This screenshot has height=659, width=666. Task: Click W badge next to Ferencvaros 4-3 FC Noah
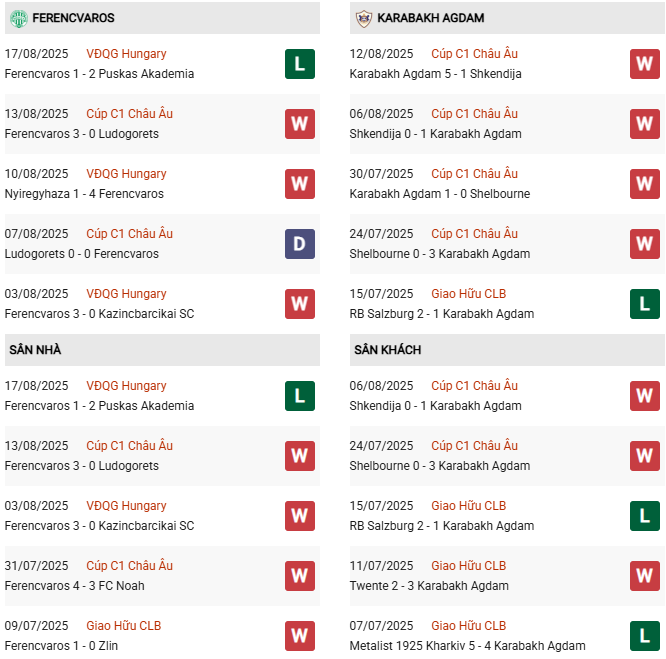(x=300, y=576)
